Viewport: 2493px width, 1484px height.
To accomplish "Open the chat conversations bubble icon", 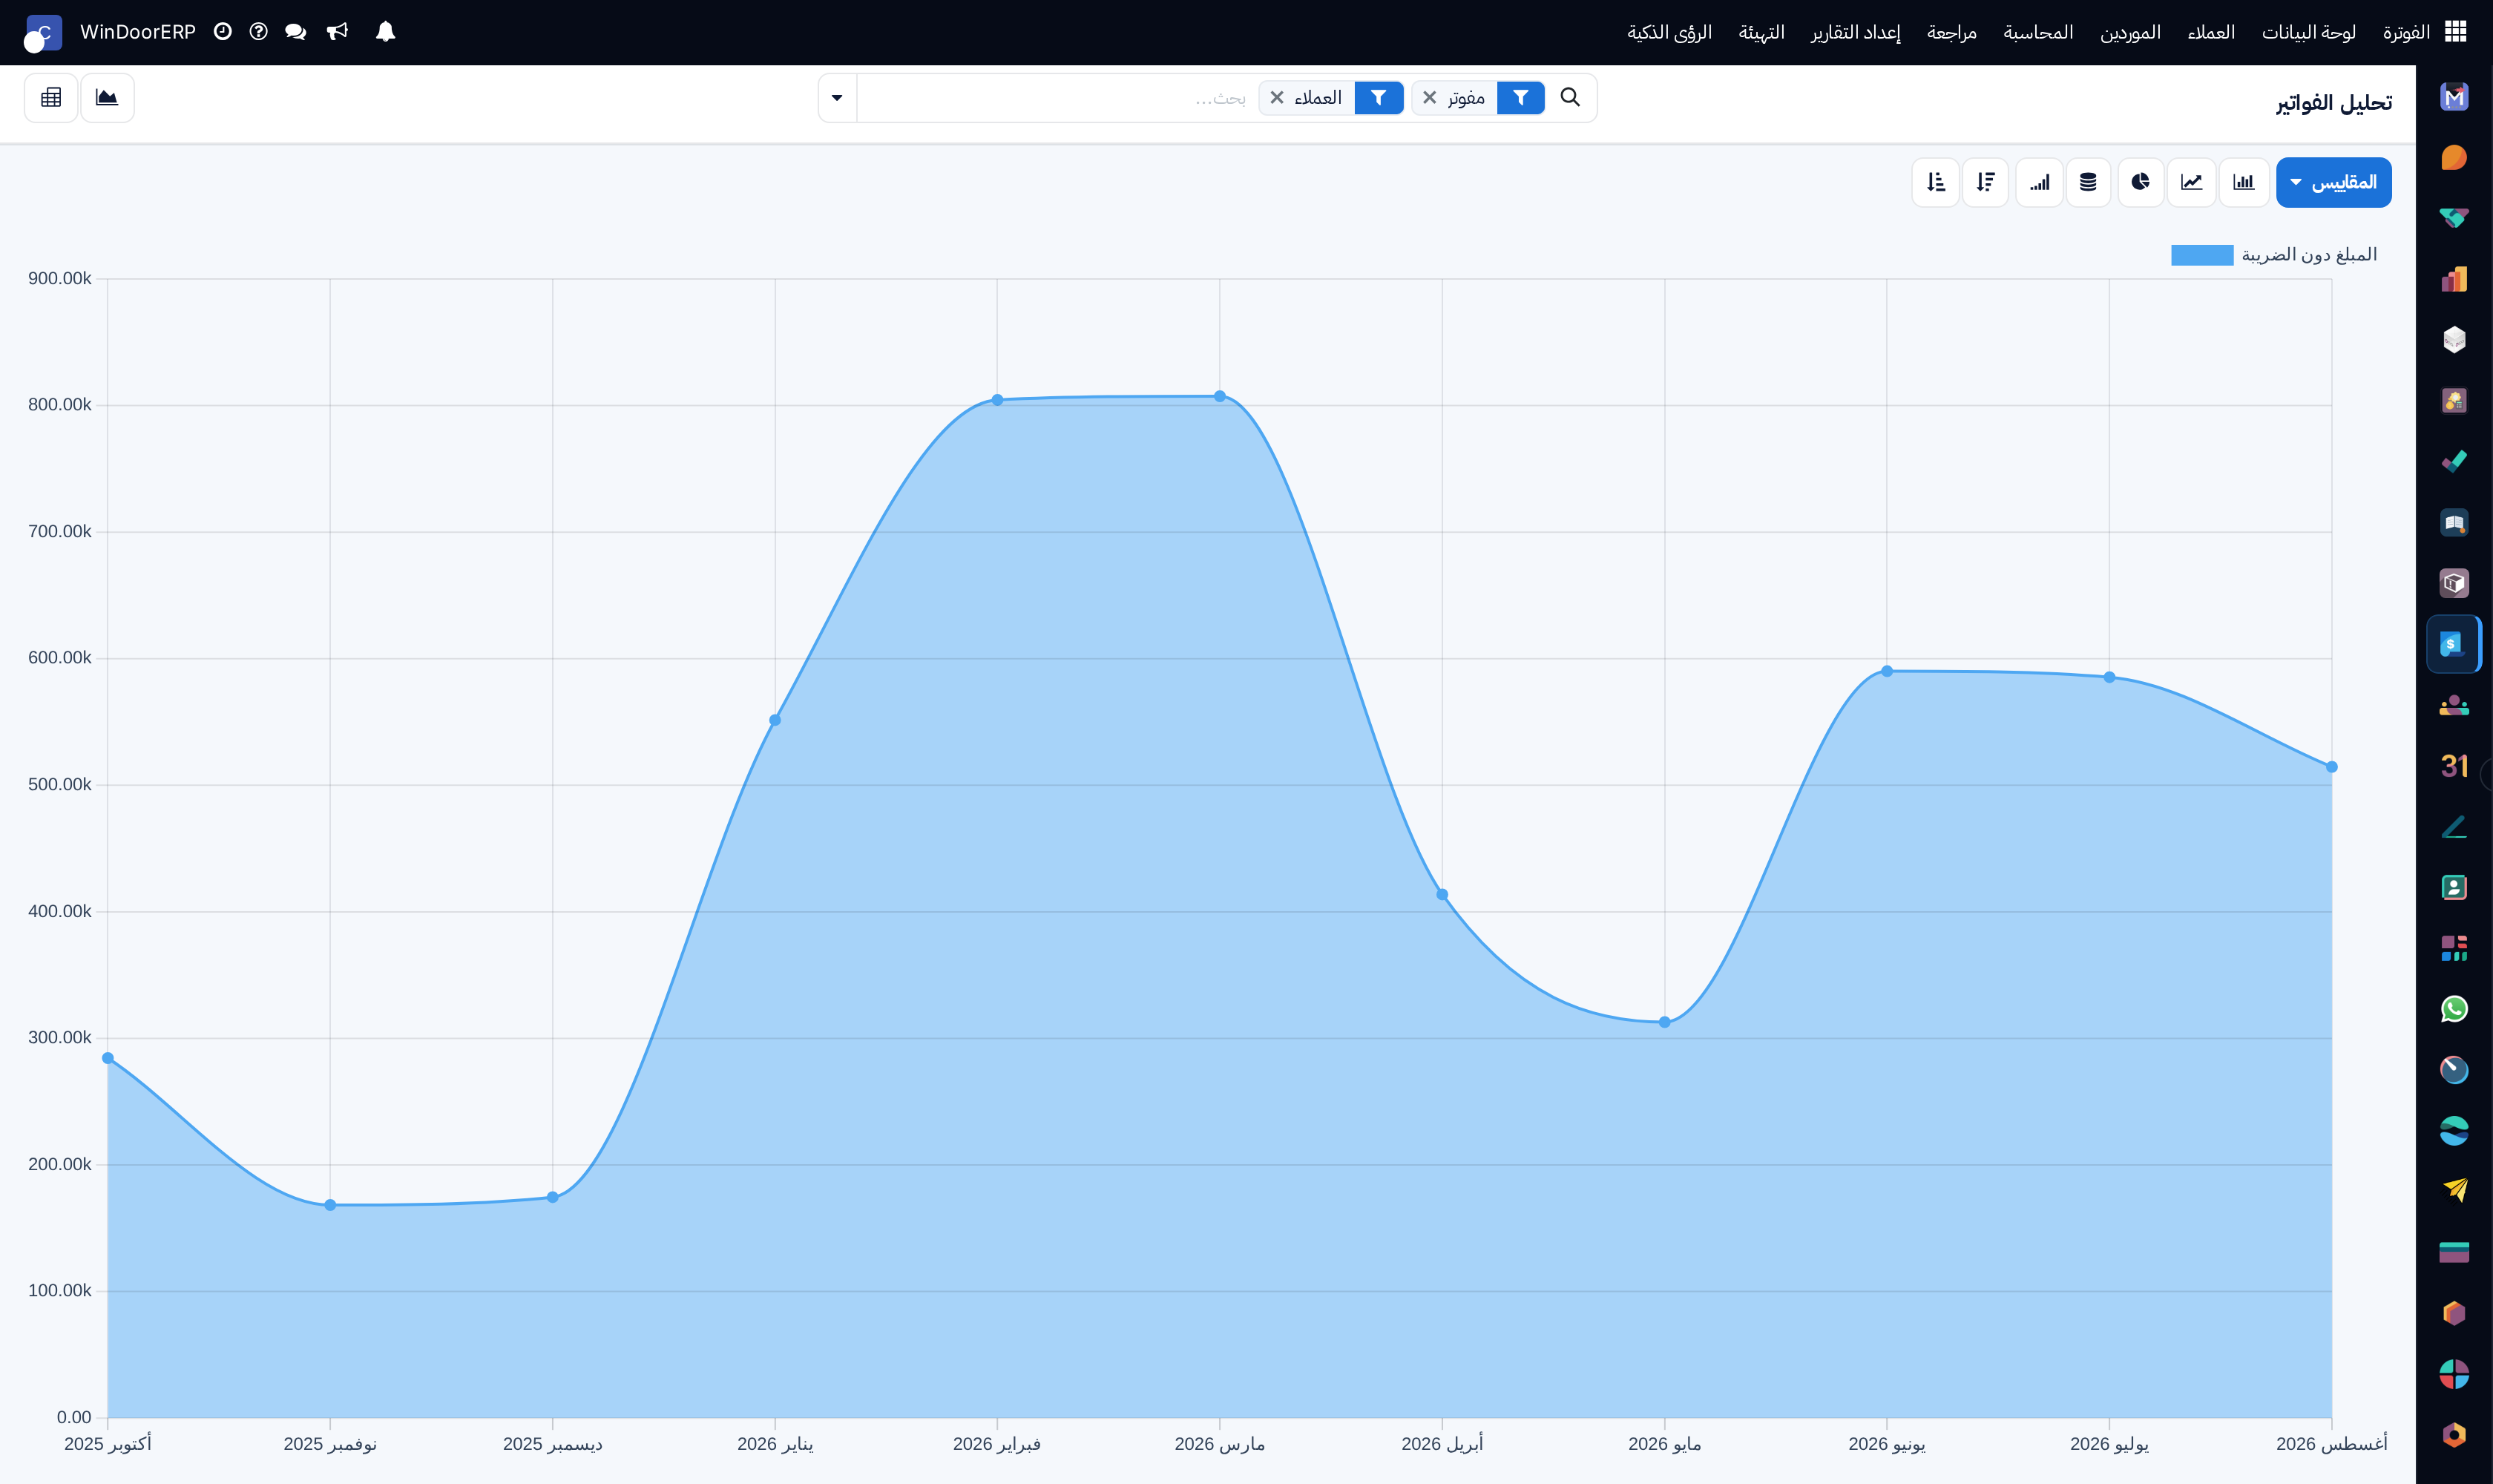I will point(295,32).
